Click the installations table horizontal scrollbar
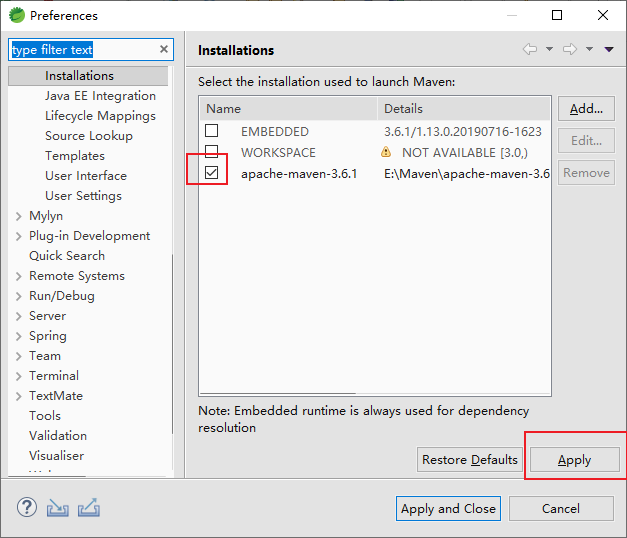 pyautogui.click(x=278, y=394)
